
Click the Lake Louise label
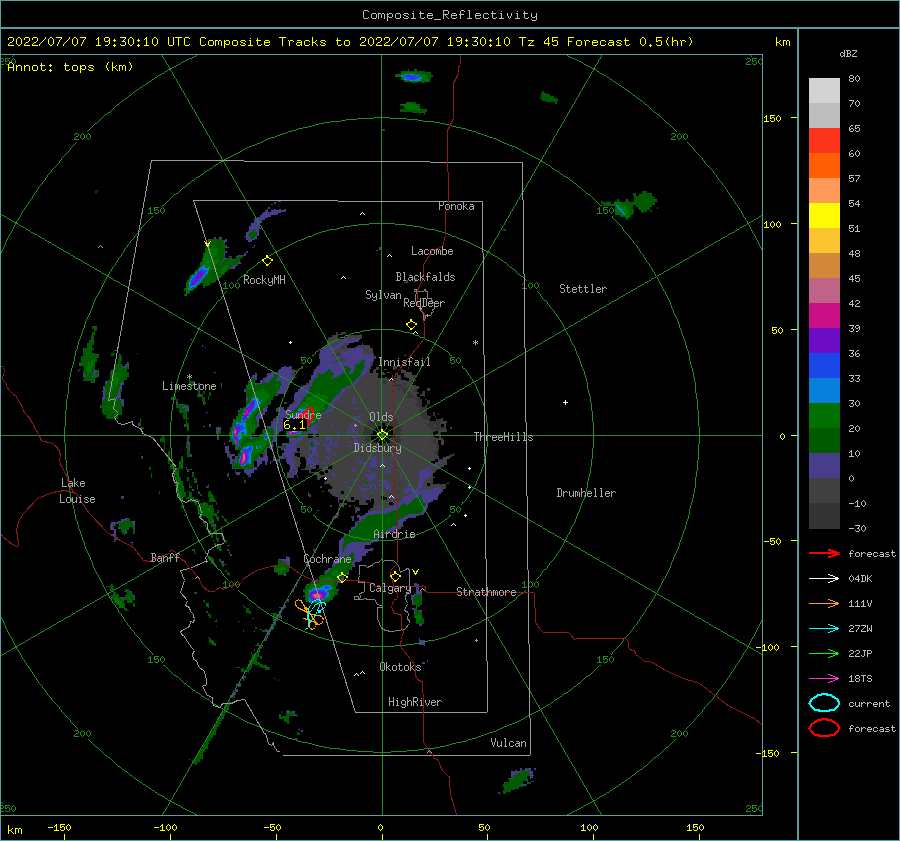point(77,491)
